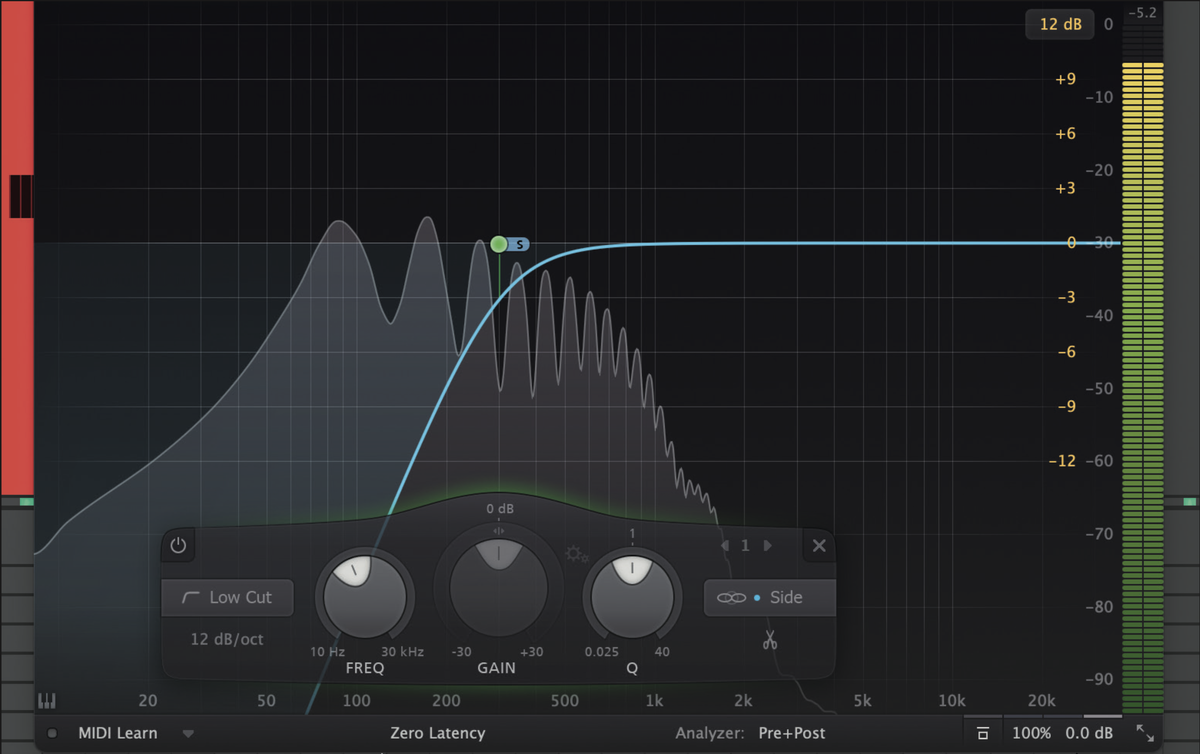Click the gear icon for advanced band settings
Image resolution: width=1200 pixels, height=754 pixels.
[x=576, y=552]
